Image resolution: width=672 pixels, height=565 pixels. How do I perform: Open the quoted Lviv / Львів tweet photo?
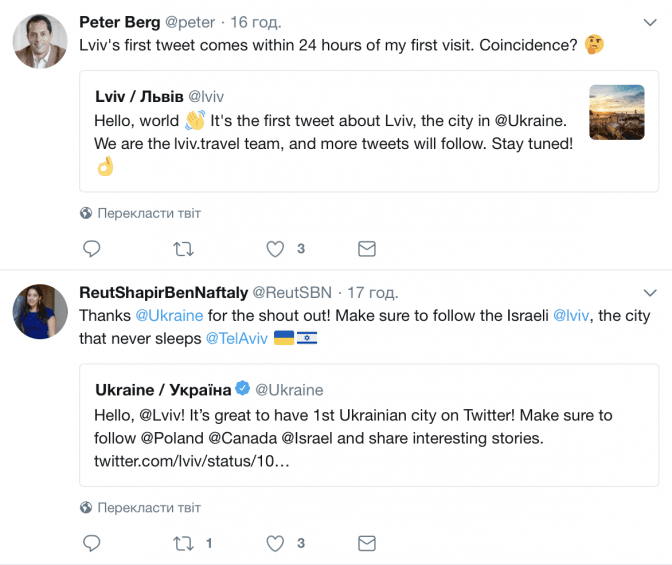point(617,112)
